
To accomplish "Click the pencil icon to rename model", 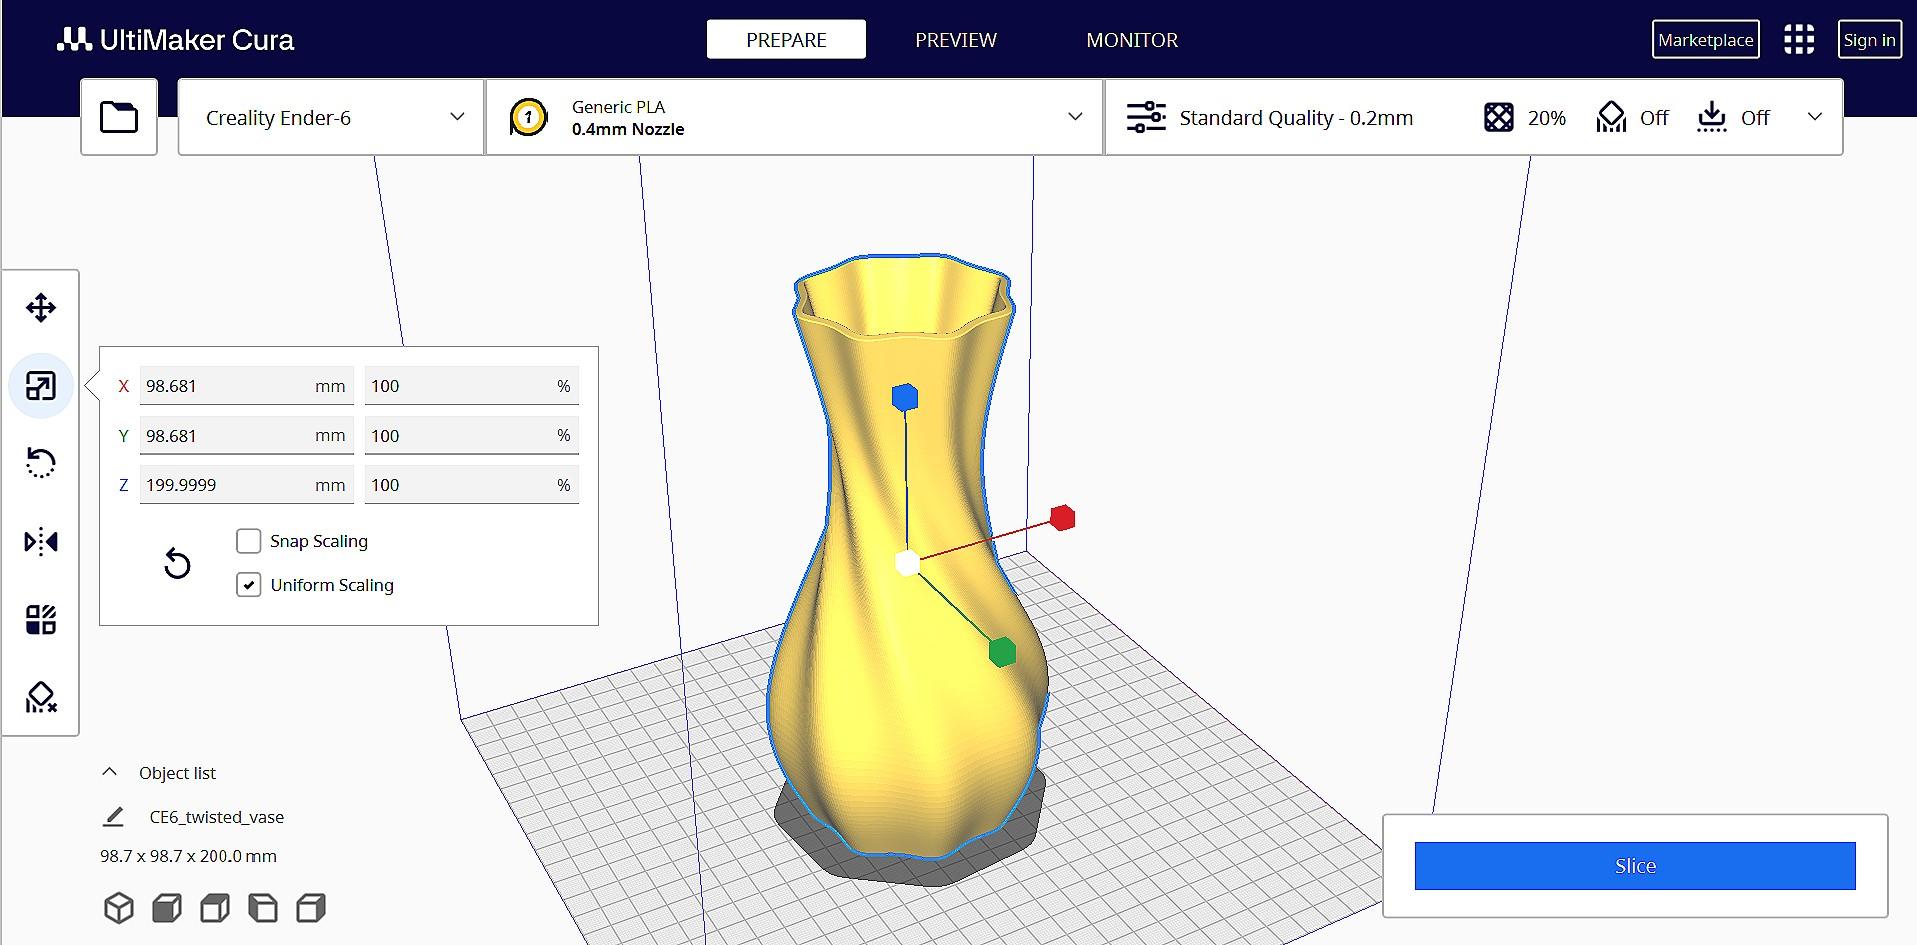I will 114,817.
